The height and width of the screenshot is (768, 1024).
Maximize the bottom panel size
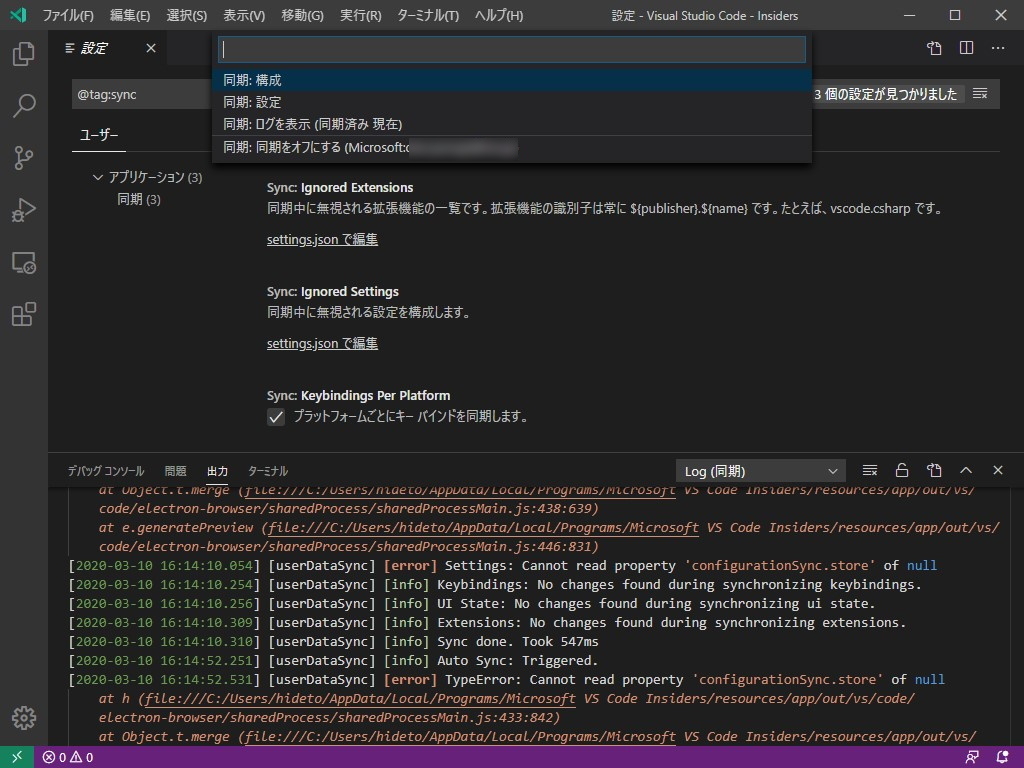coord(966,470)
